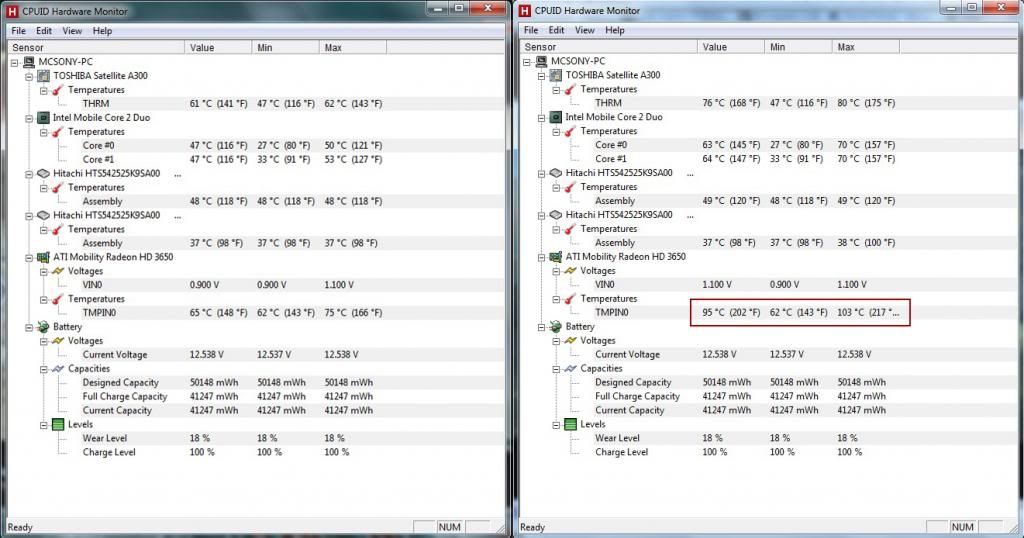Open Help menu in left window
1024x538 pixels.
point(102,31)
